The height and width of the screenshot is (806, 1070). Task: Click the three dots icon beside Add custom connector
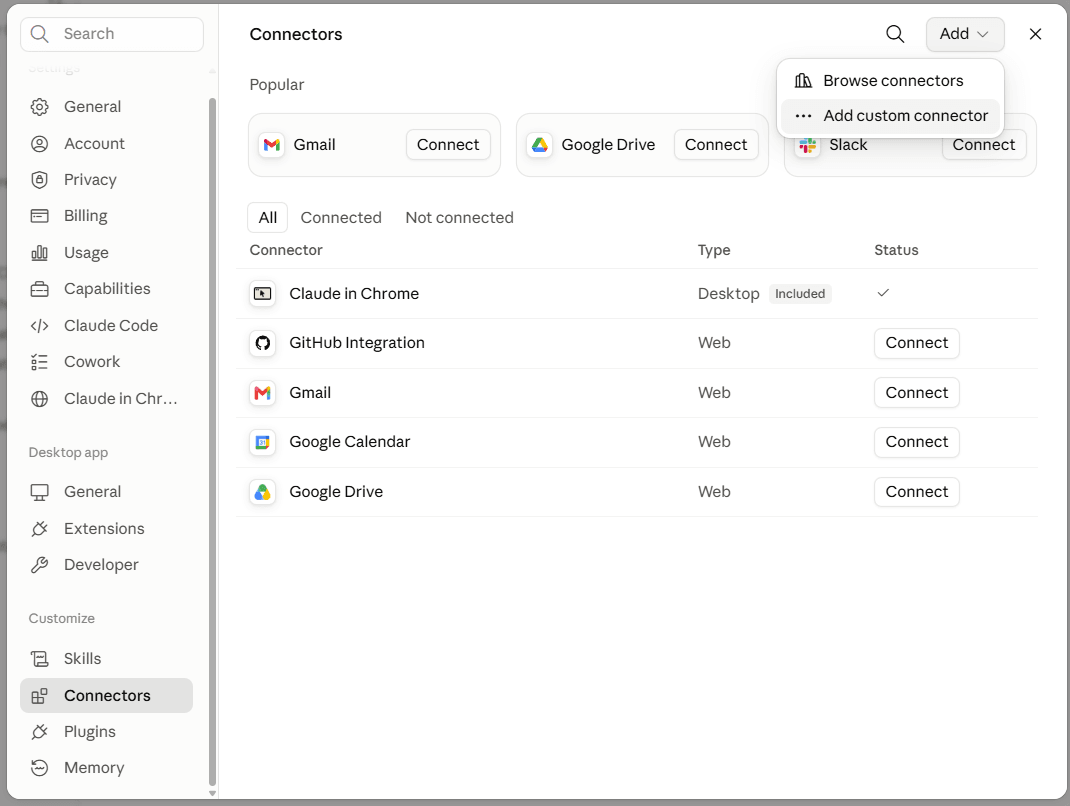[x=803, y=116]
